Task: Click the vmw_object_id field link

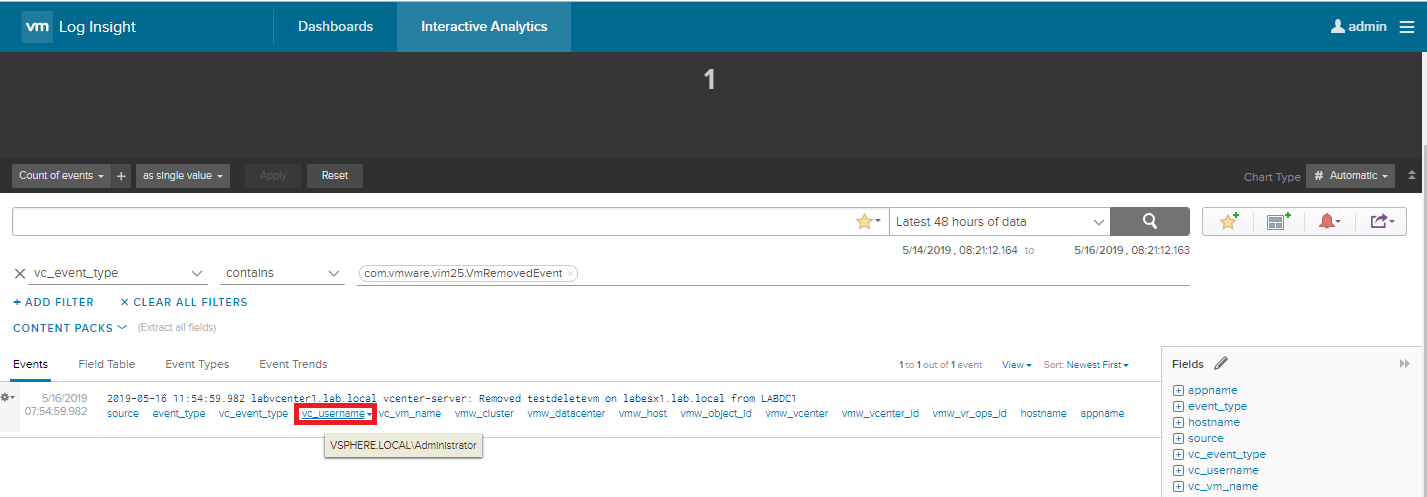Action: (716, 413)
